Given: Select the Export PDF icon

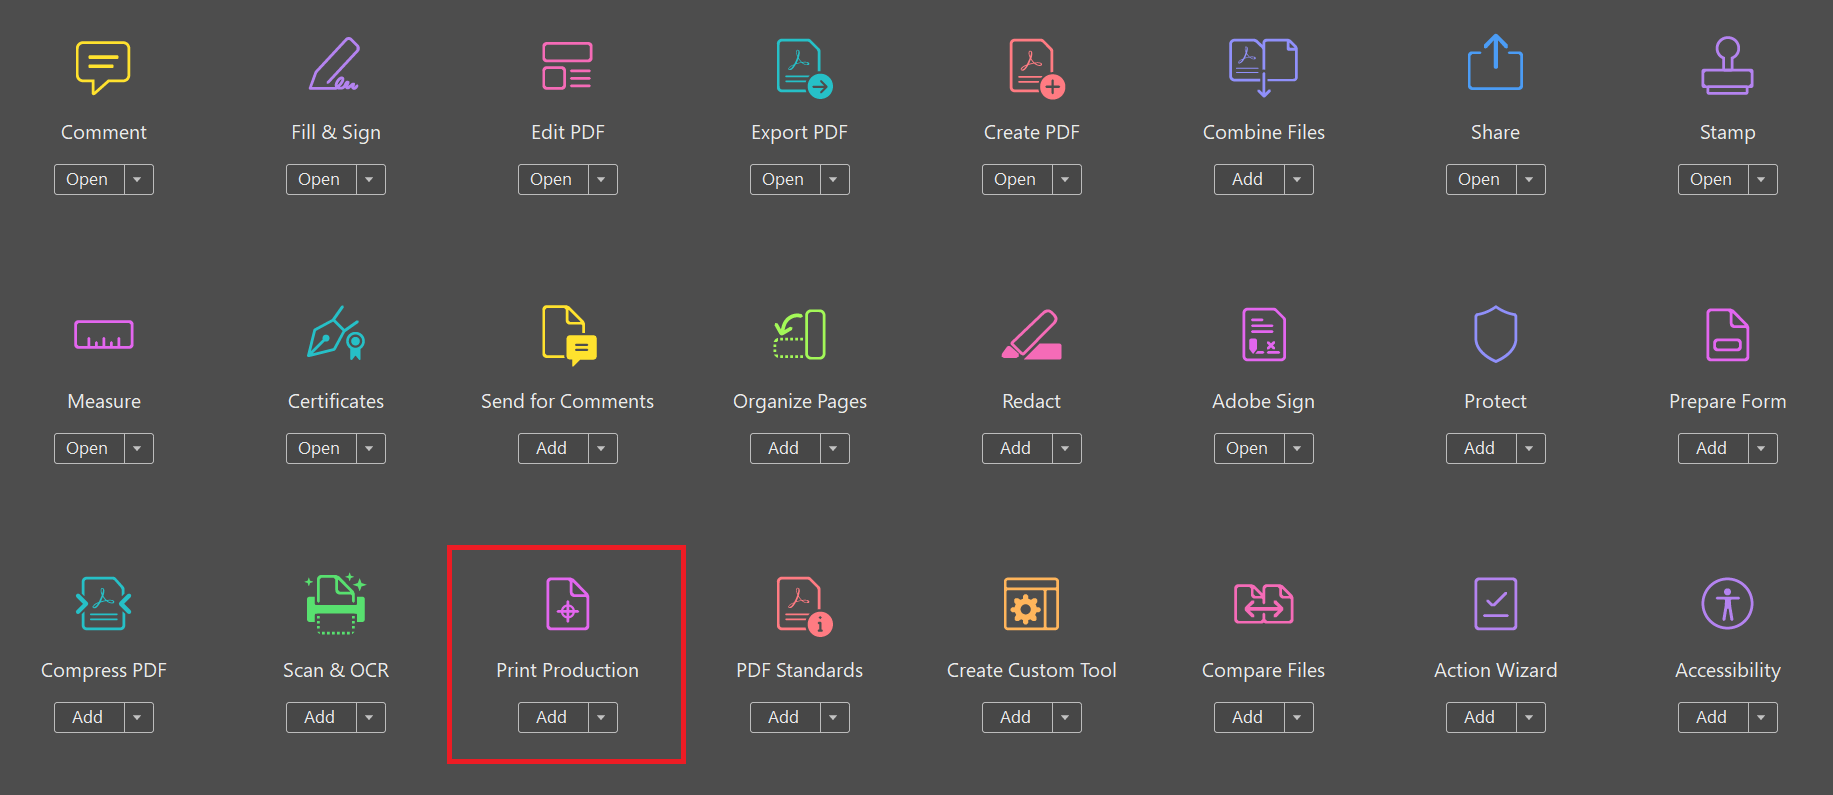Looking at the screenshot, I should [804, 68].
